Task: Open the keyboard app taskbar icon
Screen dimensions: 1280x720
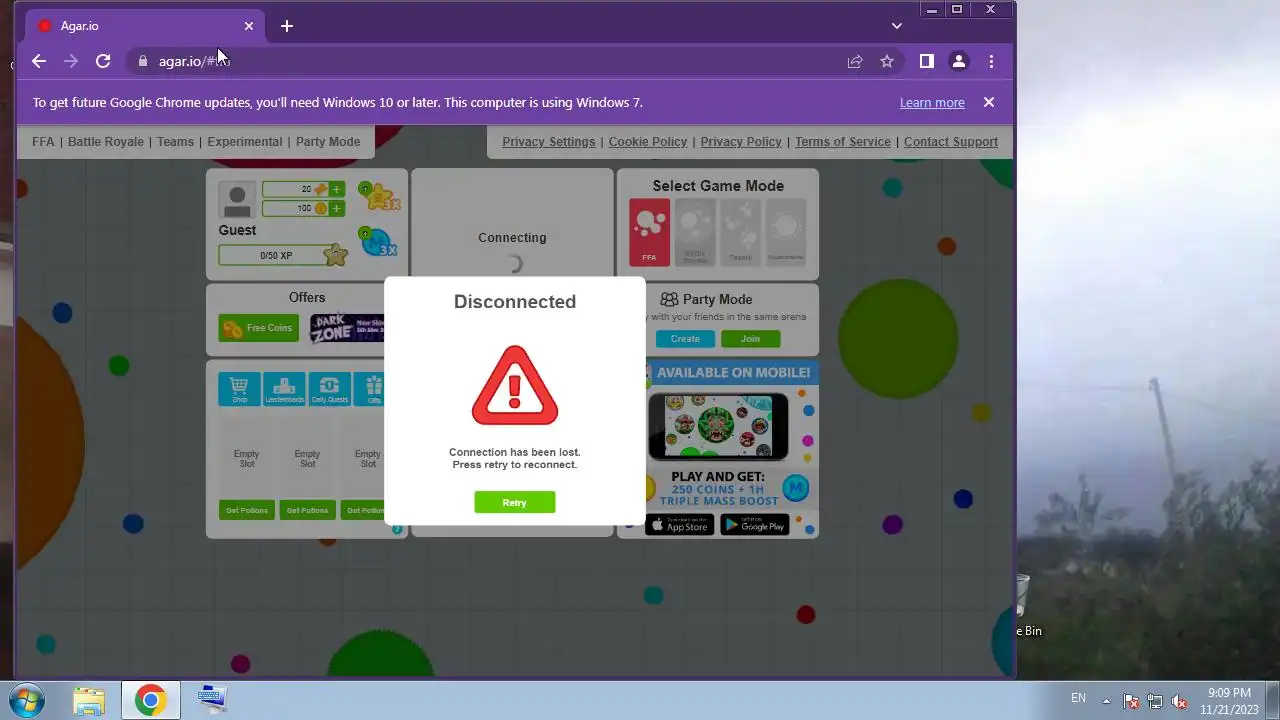Action: [212, 699]
